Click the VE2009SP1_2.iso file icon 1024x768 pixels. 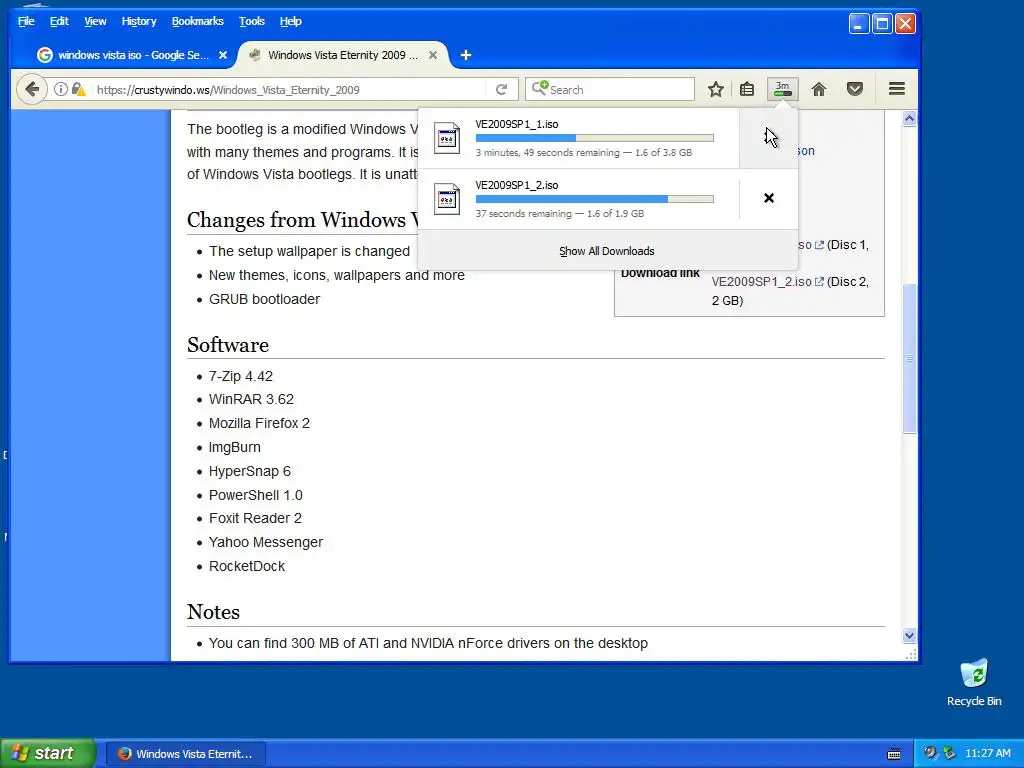tap(447, 199)
